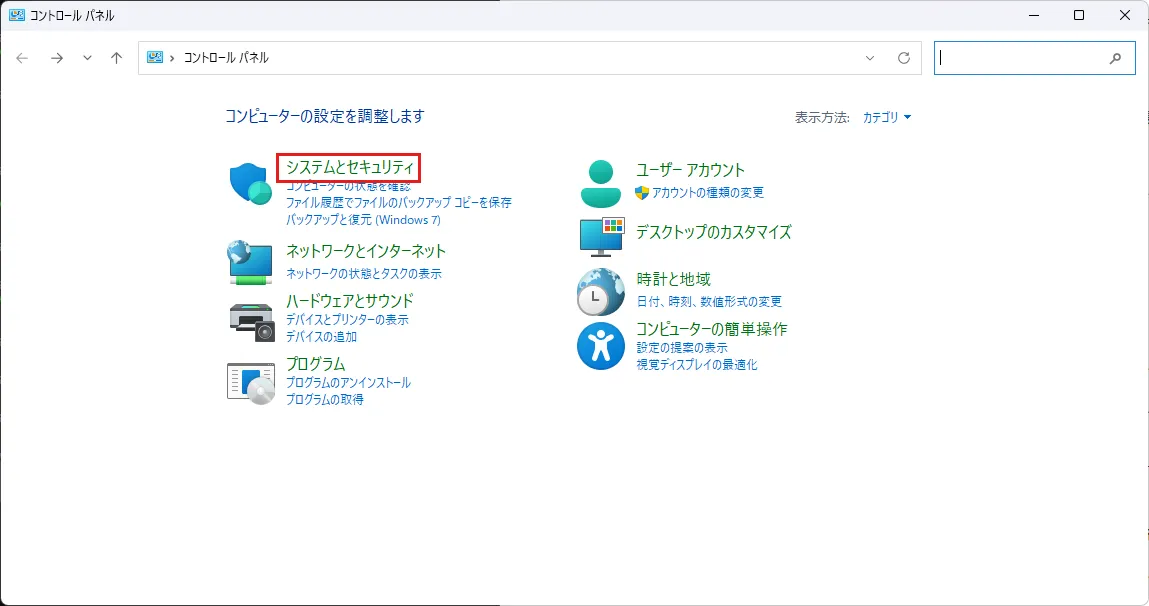Viewport: 1149px width, 606px height.
Task: Open プログラムの取得 link
Action: tap(324, 399)
